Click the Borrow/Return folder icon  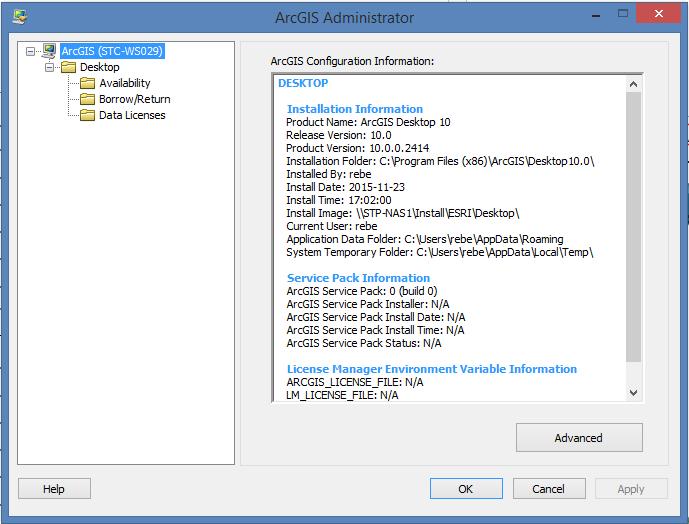tap(87, 99)
